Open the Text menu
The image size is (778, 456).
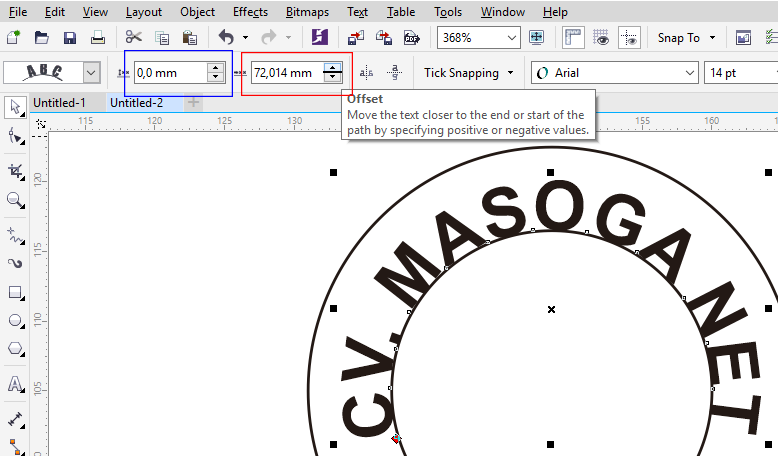(x=357, y=12)
